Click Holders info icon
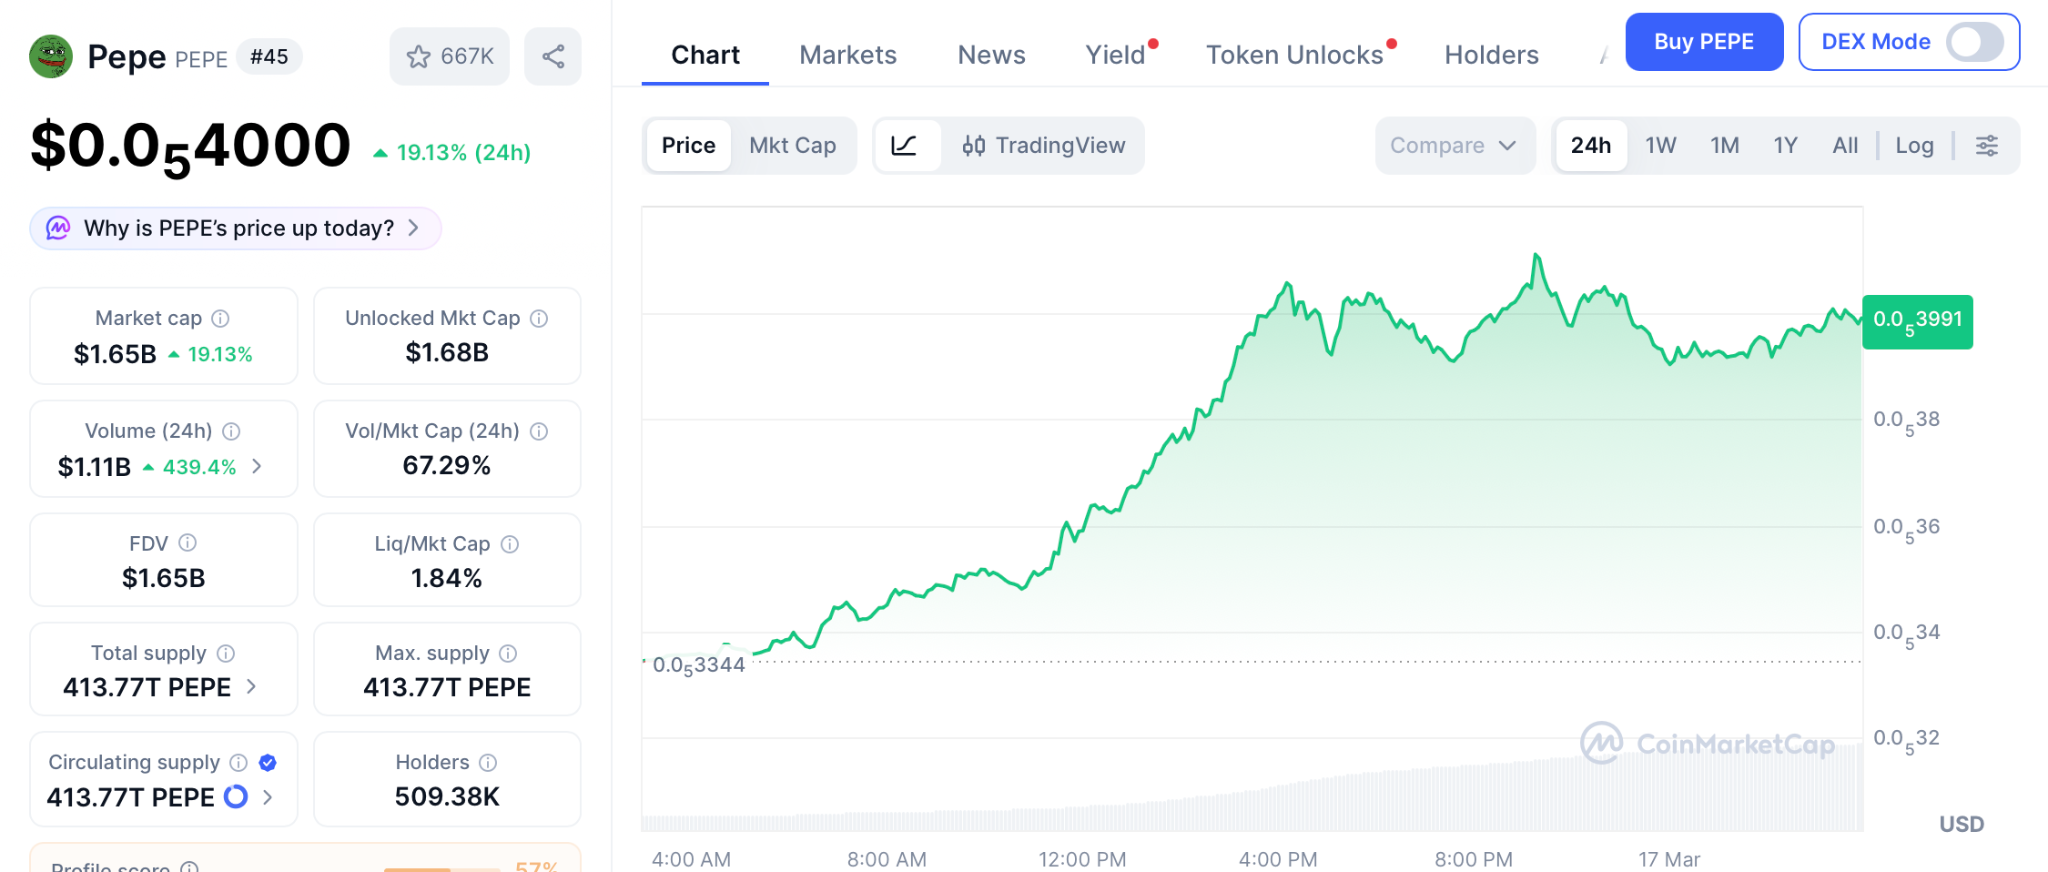The image size is (2048, 872). pos(488,763)
